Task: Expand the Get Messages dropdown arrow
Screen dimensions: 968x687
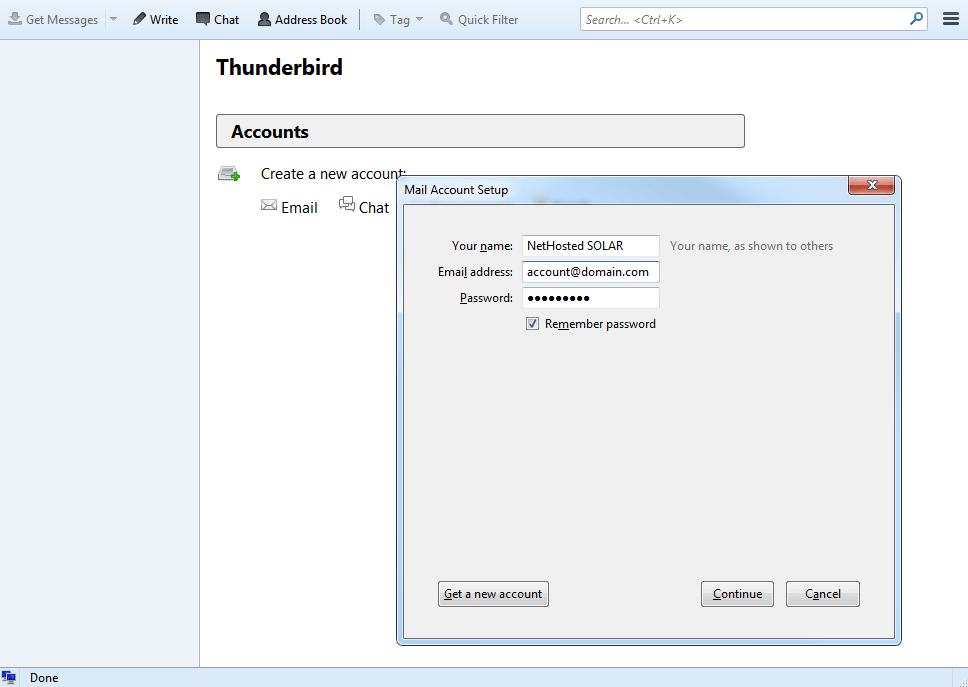Action: [x=114, y=20]
